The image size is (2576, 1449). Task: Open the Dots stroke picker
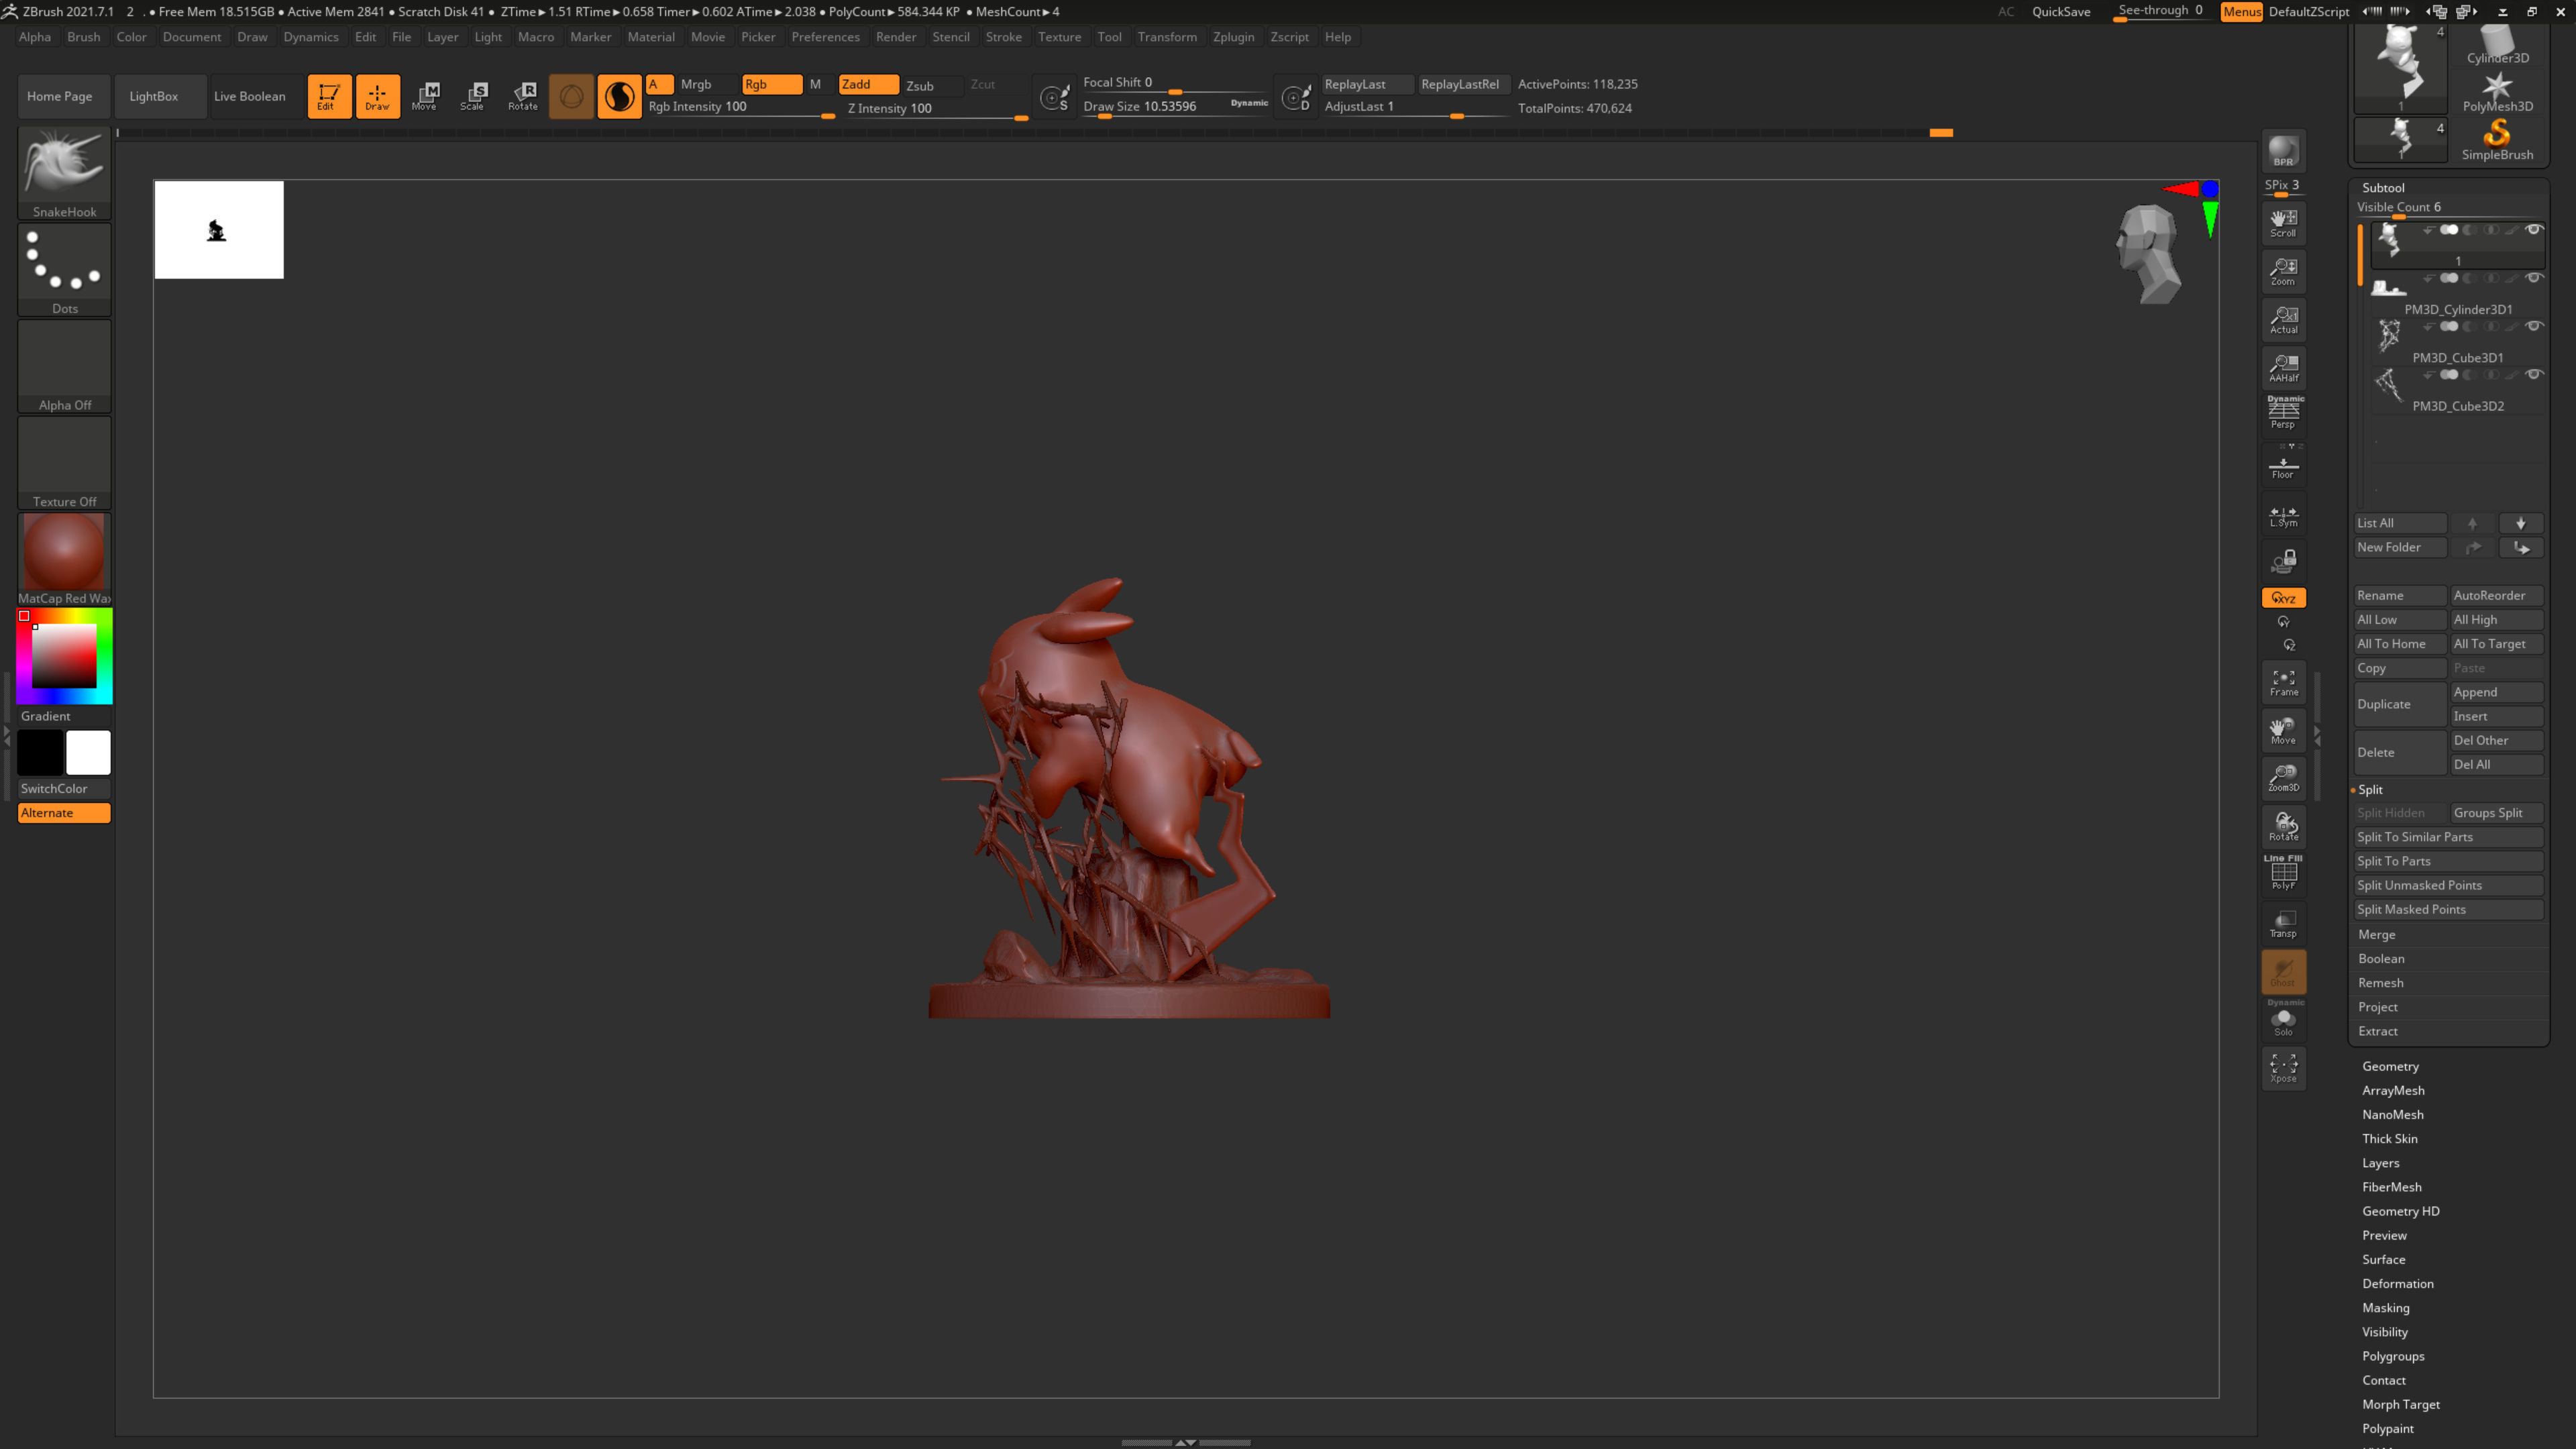(x=64, y=269)
